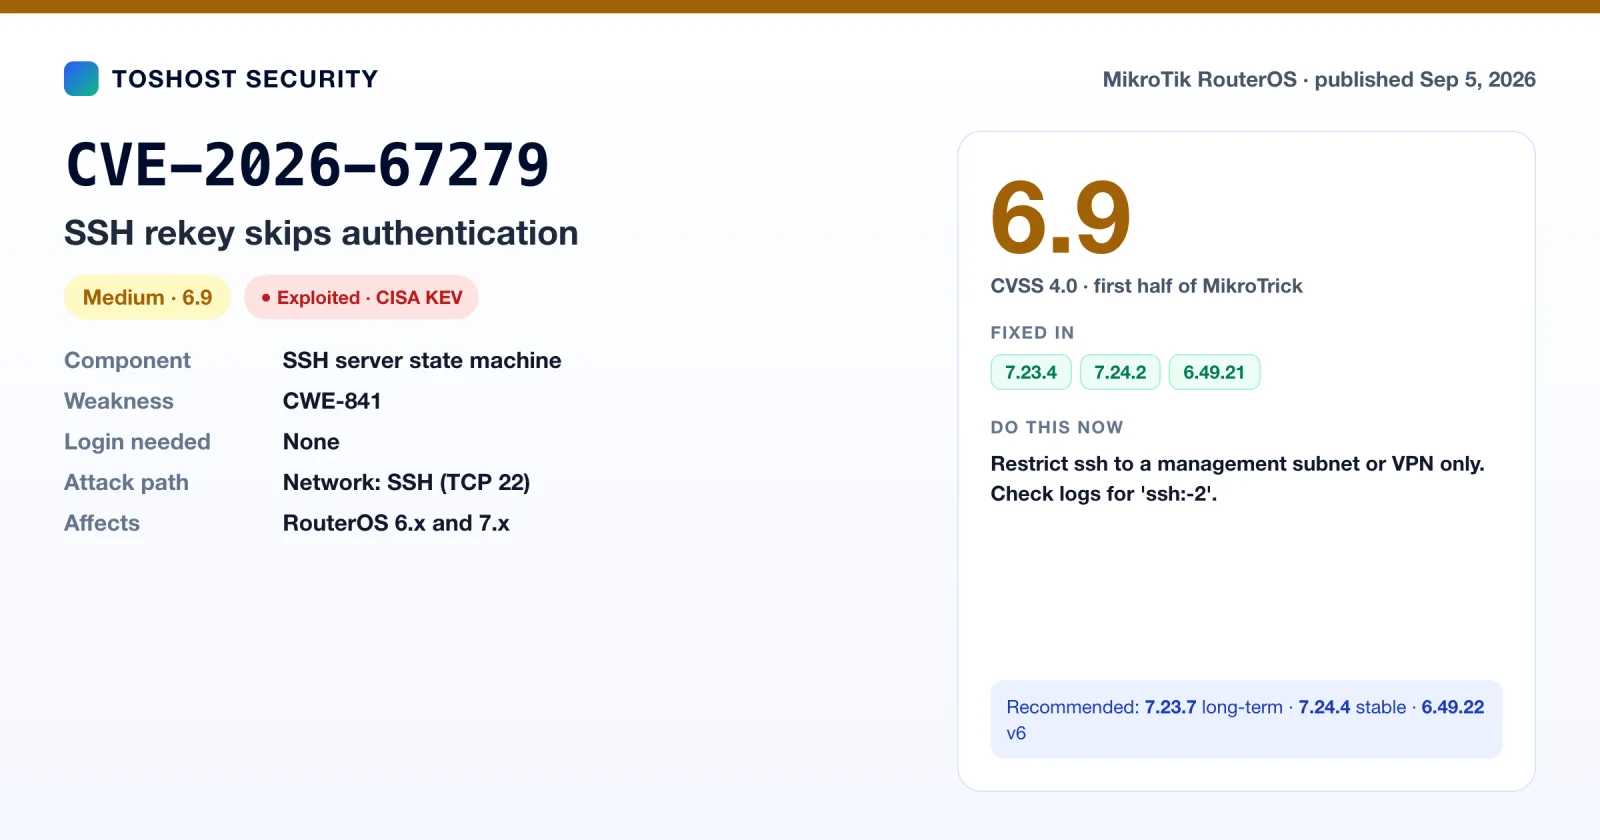This screenshot has height=840, width=1600.
Task: Click the 'Weakness' field label
Action: [x=119, y=401]
